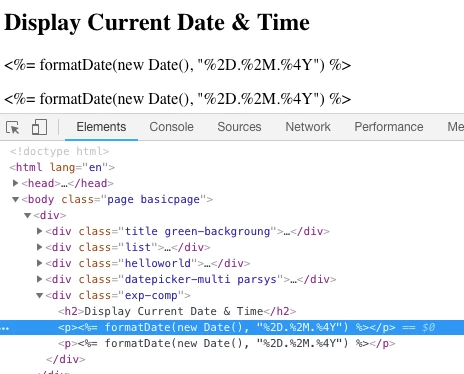Image resolution: width=464 pixels, height=374 pixels.
Task: Select the html lang="en" node
Action: 62,167
